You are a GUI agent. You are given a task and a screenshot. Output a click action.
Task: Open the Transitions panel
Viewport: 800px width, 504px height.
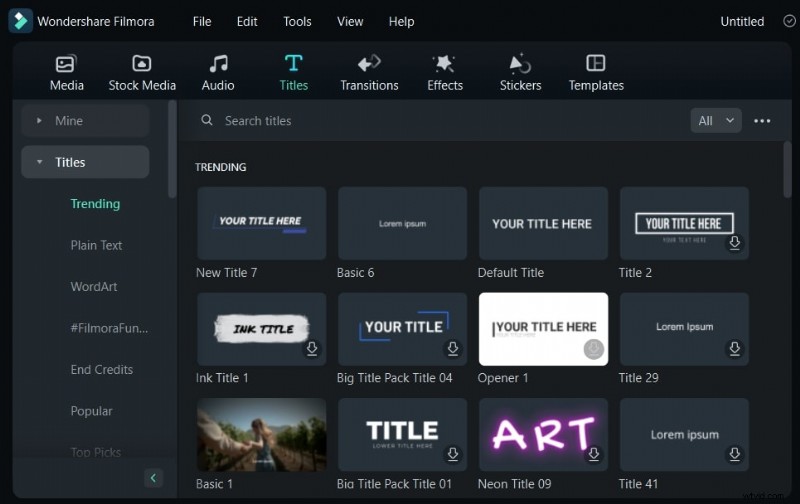click(x=369, y=64)
